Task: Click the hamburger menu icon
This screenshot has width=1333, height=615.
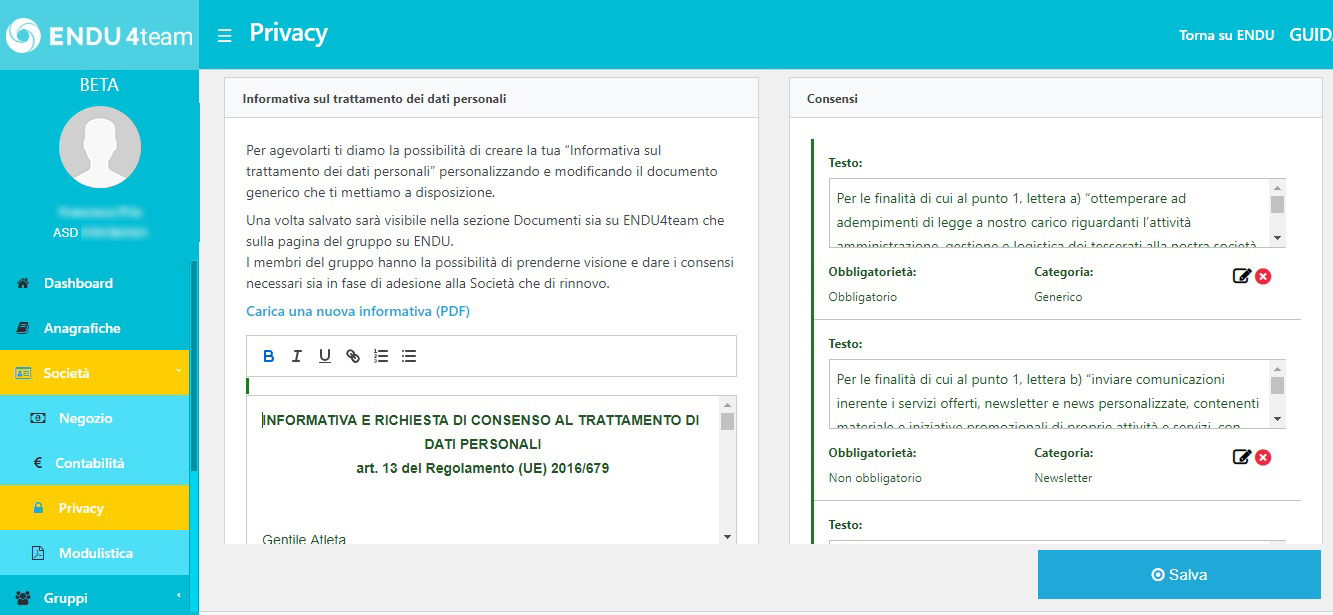Action: point(225,36)
